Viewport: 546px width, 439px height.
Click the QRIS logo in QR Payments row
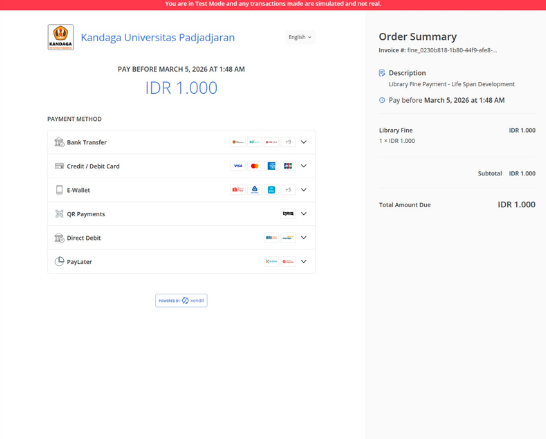288,214
